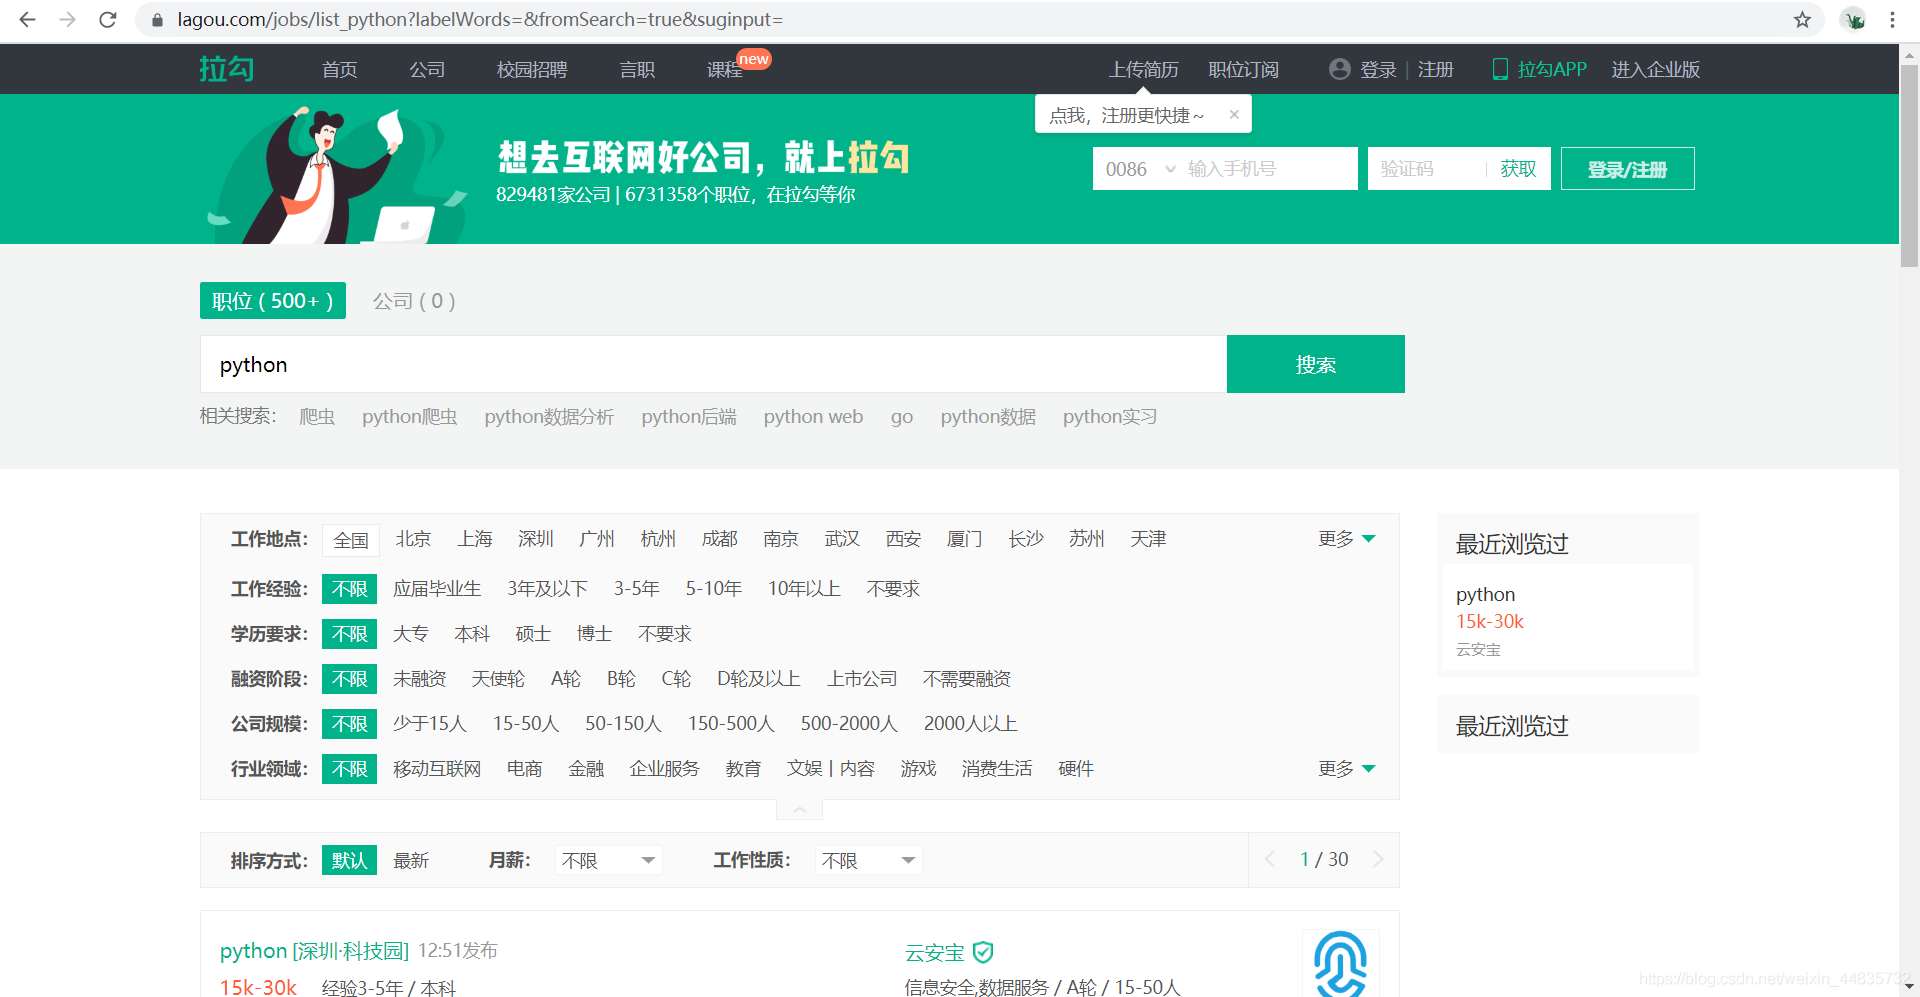
Task: Click 获取 verification code button
Action: tap(1518, 168)
